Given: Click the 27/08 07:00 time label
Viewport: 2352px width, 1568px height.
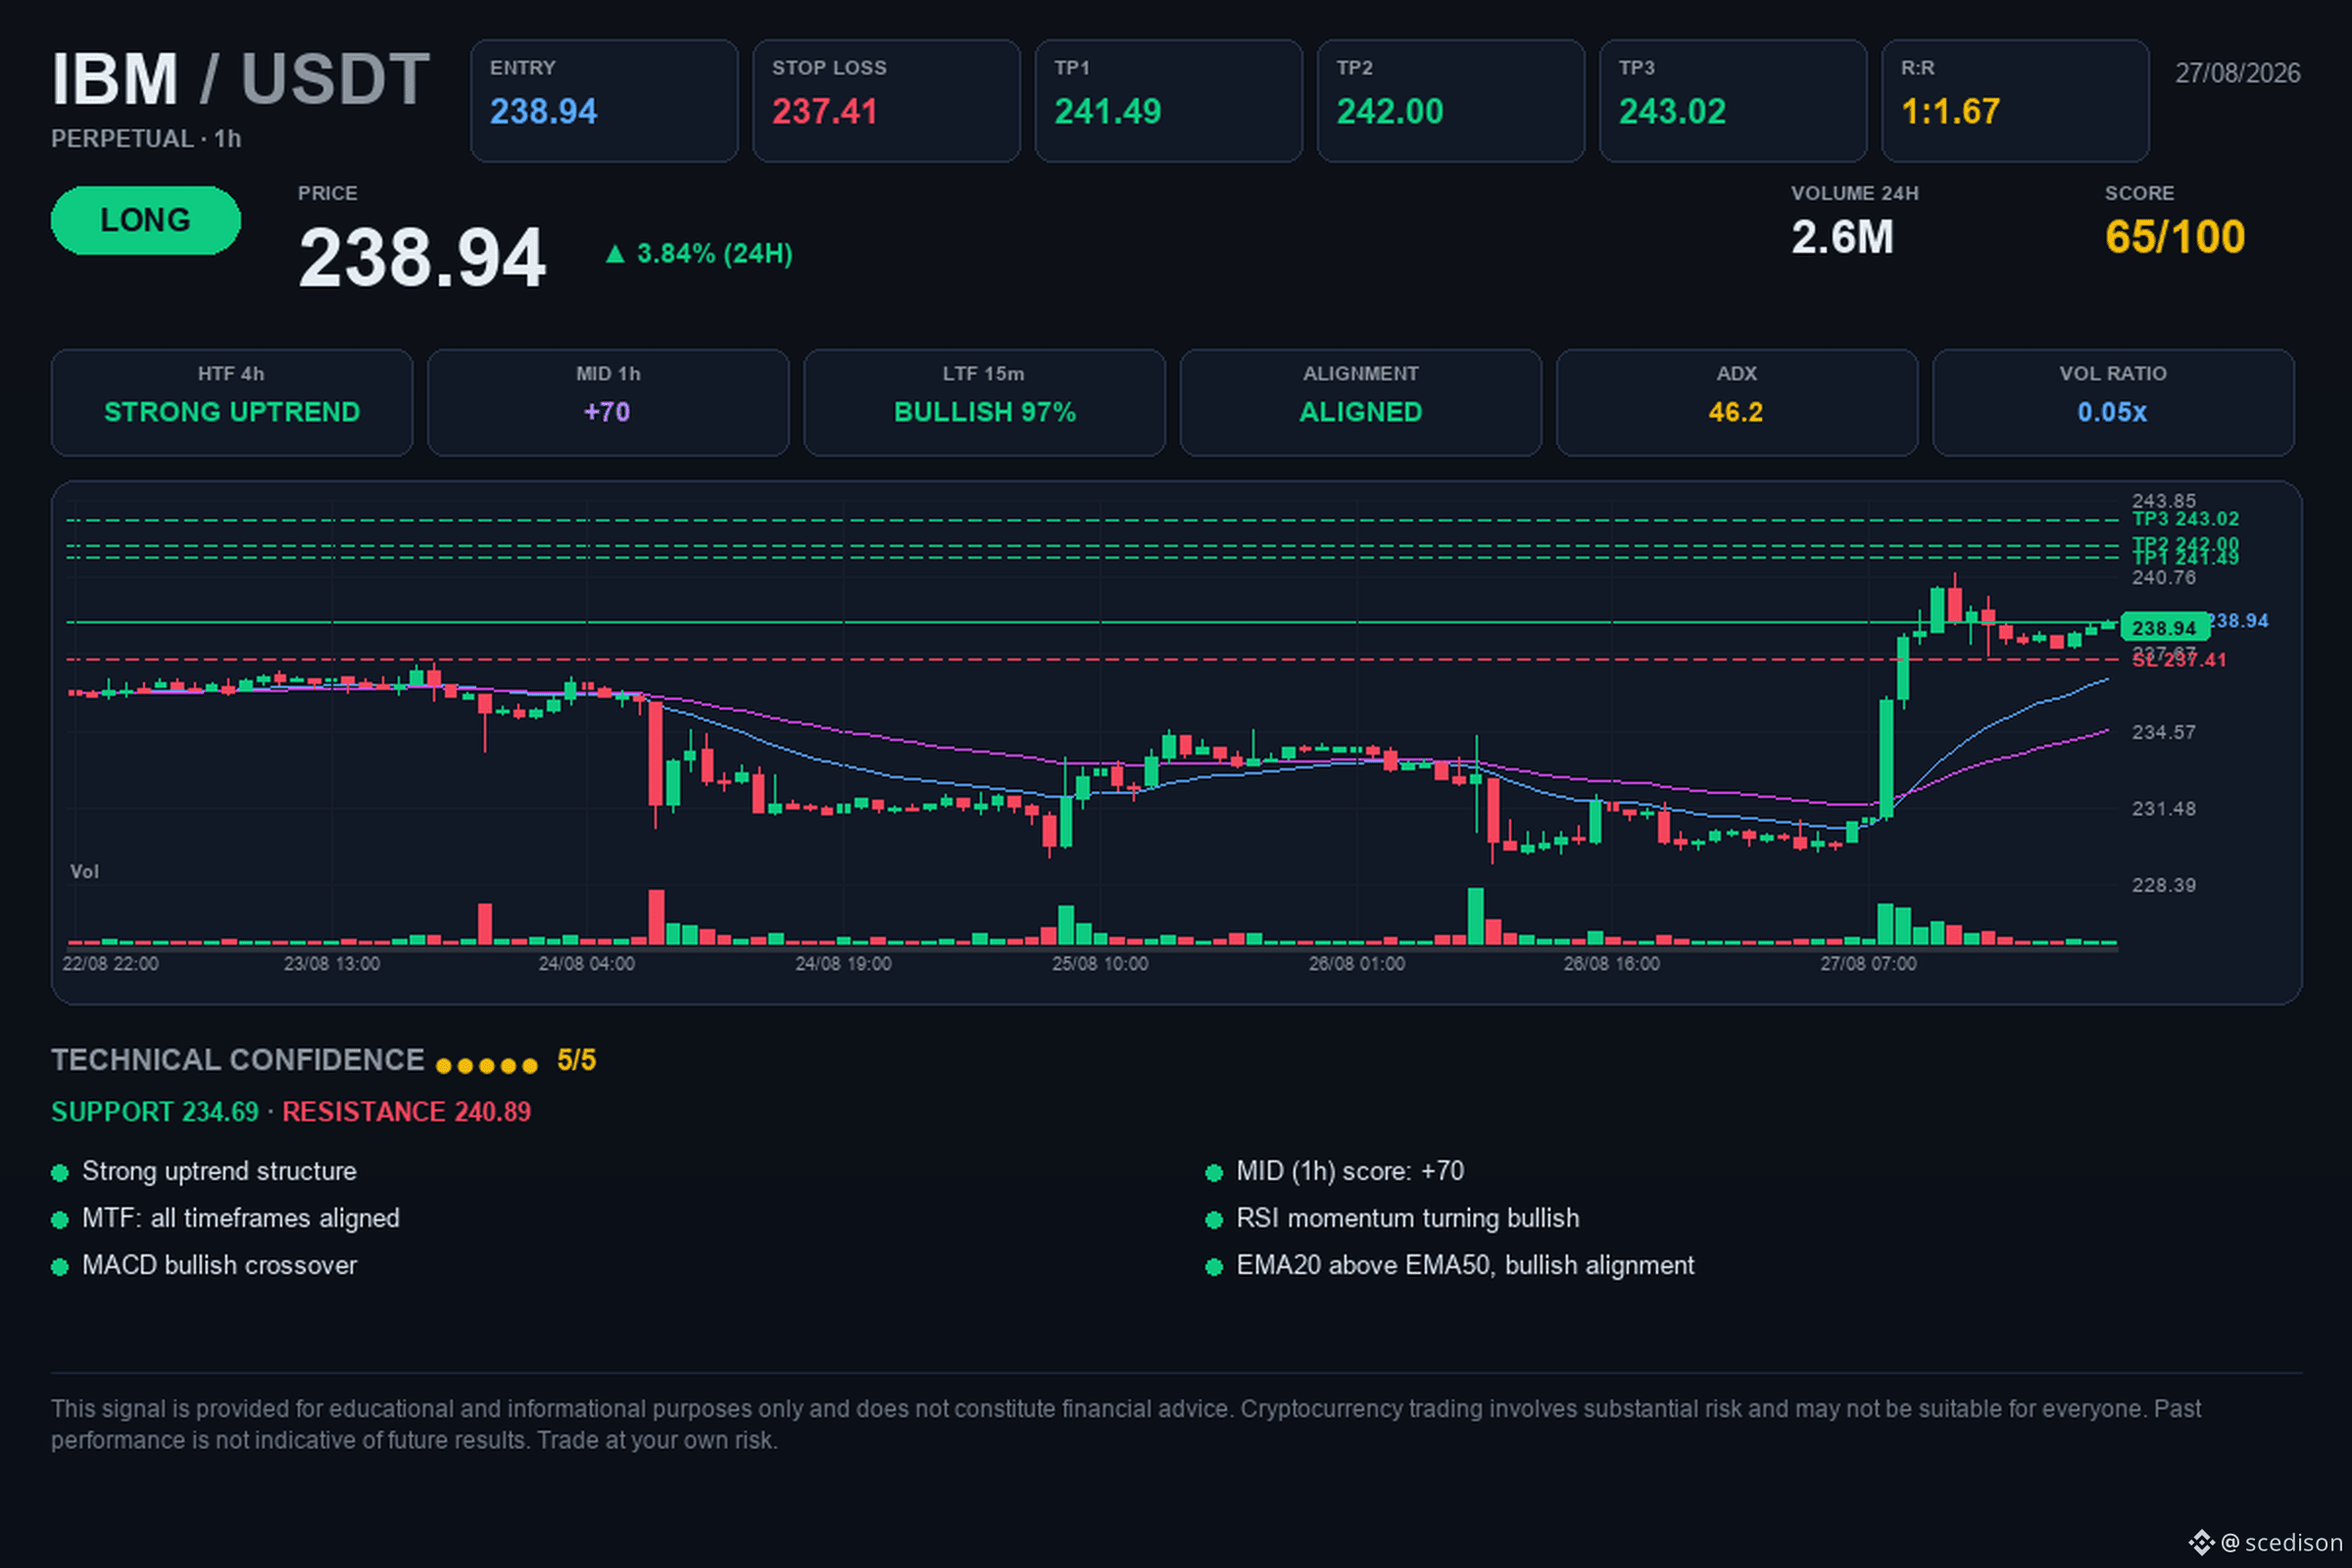Looking at the screenshot, I should coord(1868,964).
